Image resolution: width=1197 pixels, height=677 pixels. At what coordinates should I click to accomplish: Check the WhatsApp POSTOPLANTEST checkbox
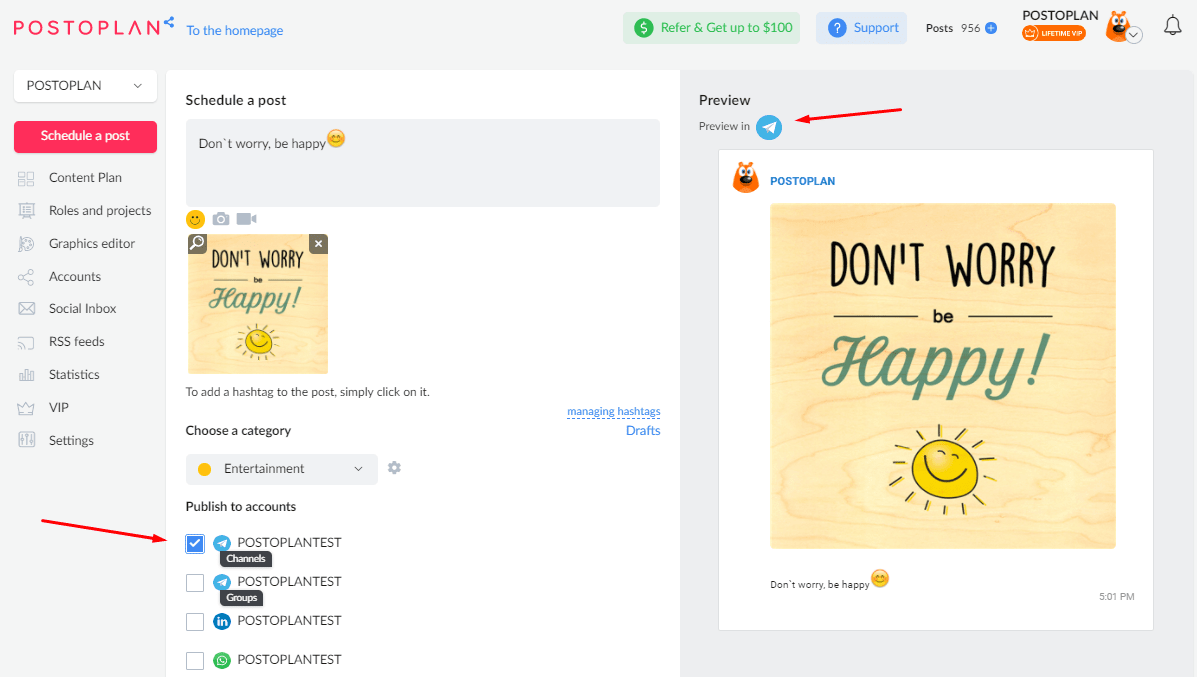[x=195, y=661]
